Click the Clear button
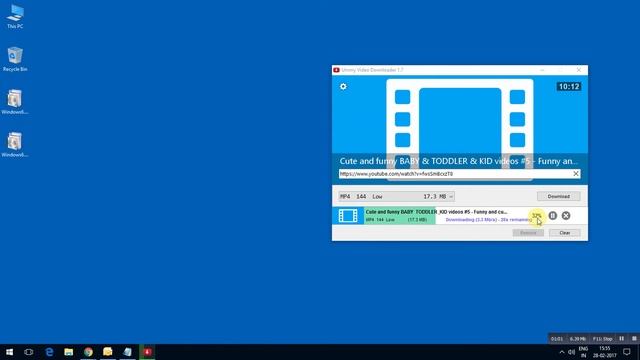The width and height of the screenshot is (640, 360). point(564,233)
